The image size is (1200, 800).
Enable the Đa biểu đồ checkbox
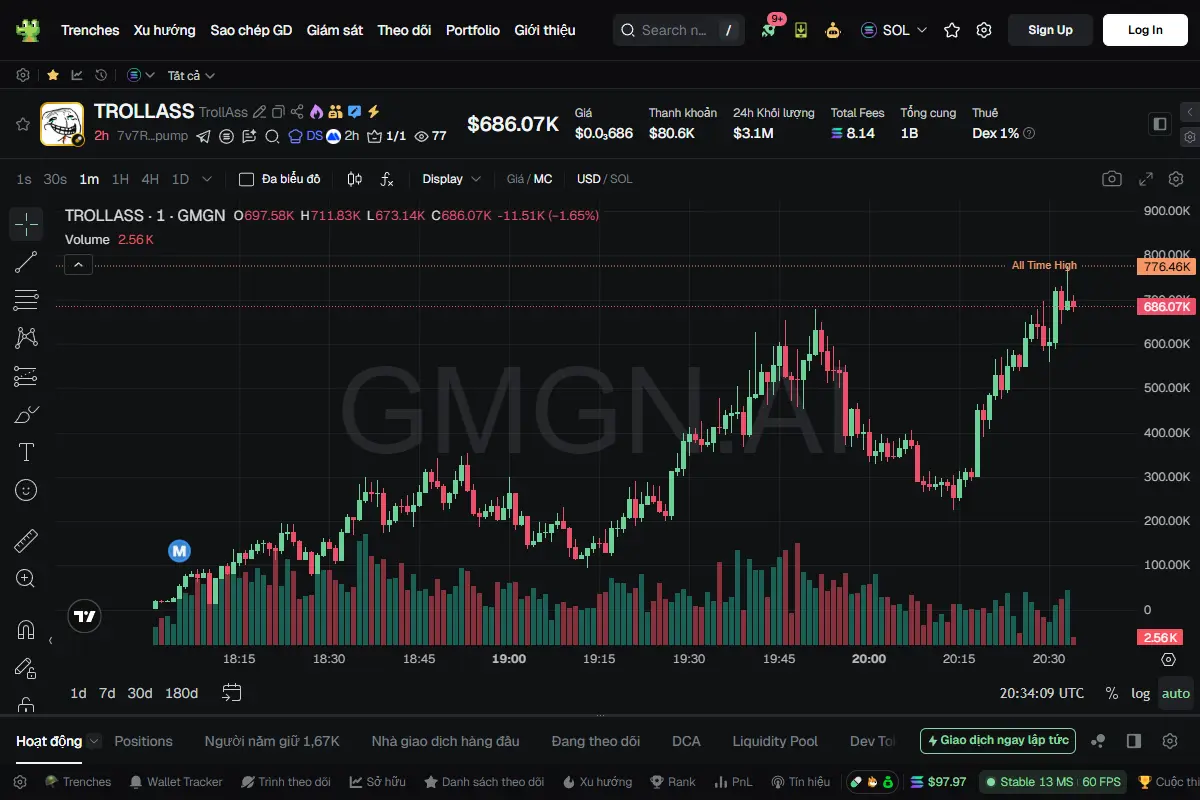(246, 179)
